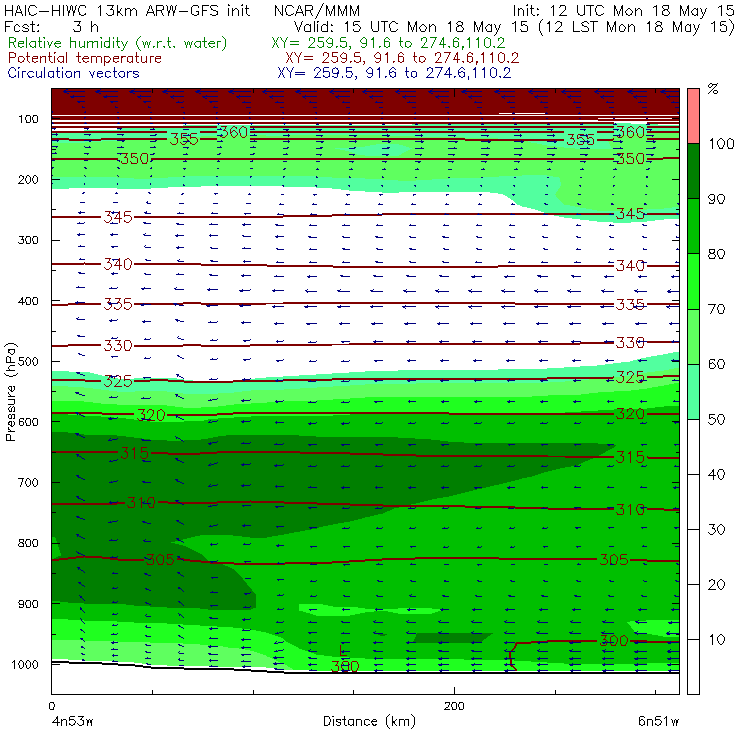Click the 50 label on the colorbar

(x=716, y=419)
